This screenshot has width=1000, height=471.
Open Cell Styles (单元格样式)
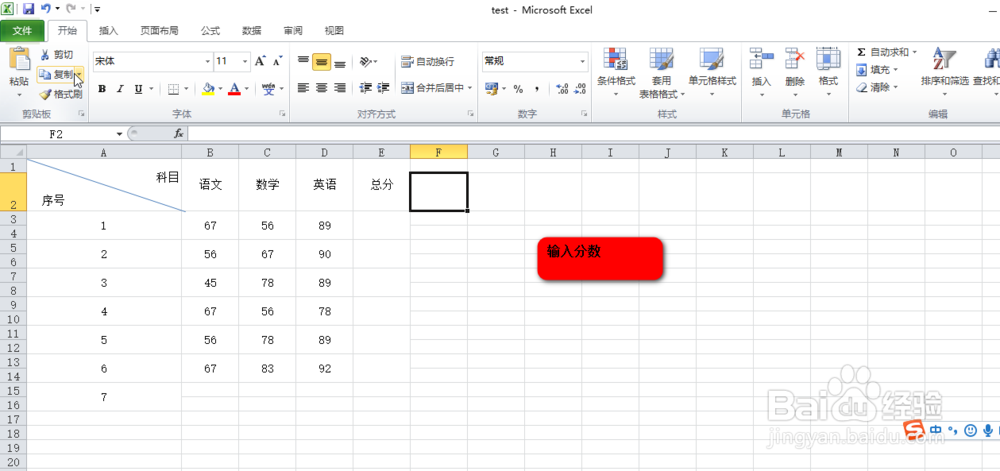[712, 71]
